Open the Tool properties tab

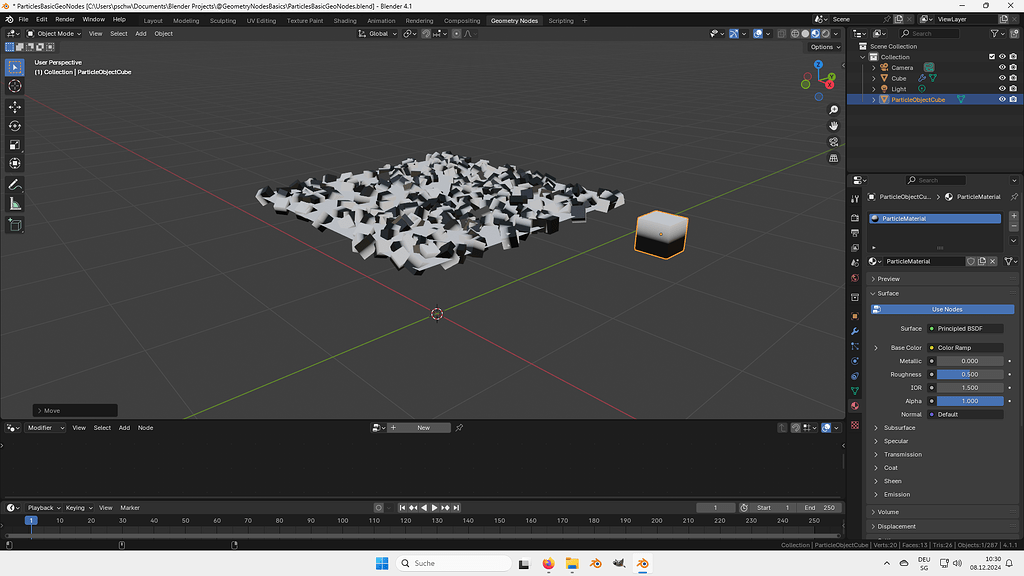(855, 199)
